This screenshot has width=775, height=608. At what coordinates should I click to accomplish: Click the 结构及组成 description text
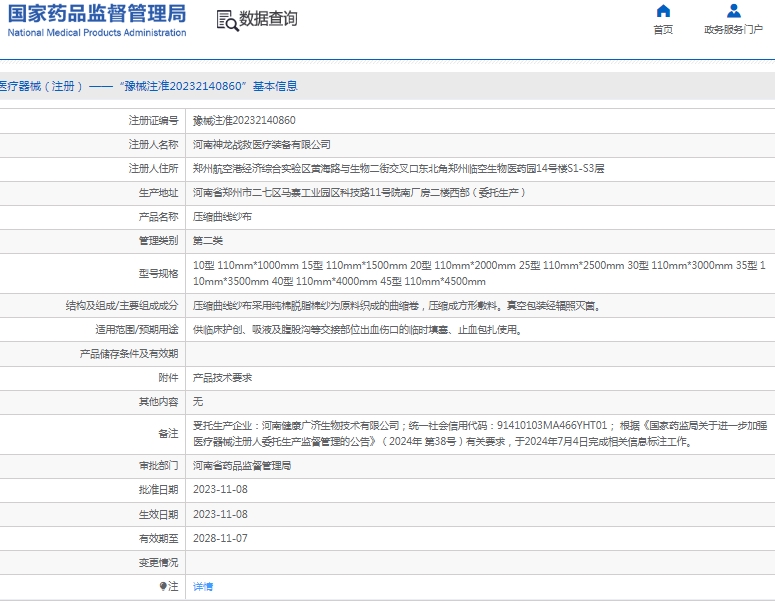[397, 305]
